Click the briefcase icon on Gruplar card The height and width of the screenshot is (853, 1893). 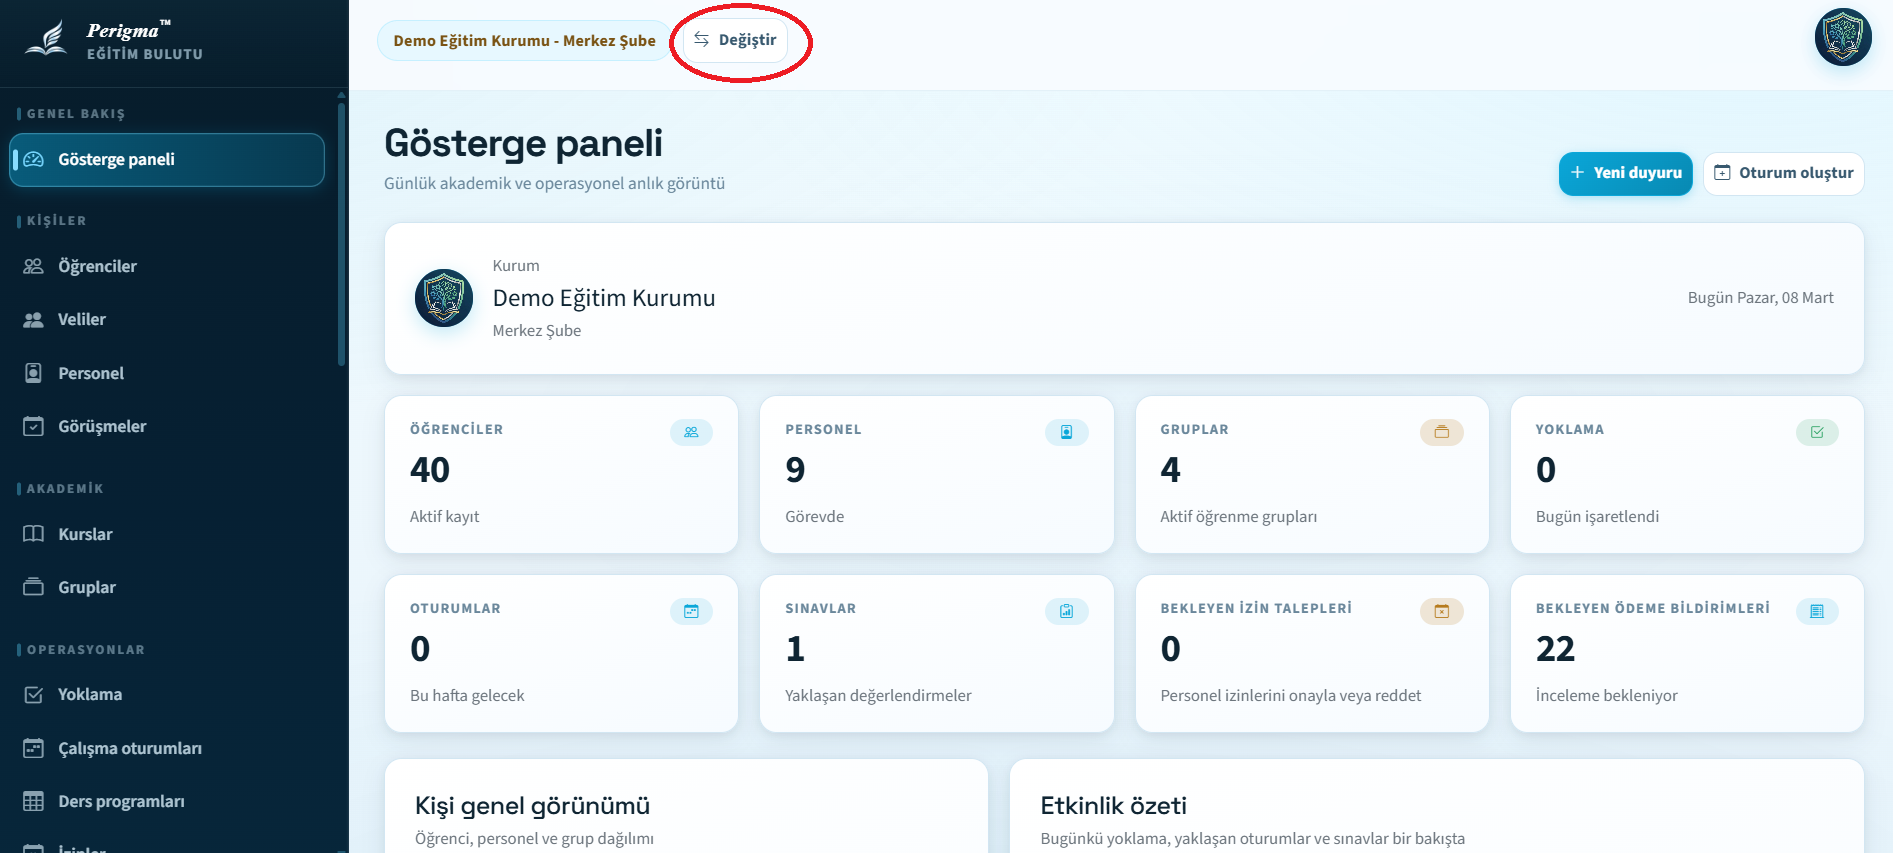click(x=1441, y=432)
